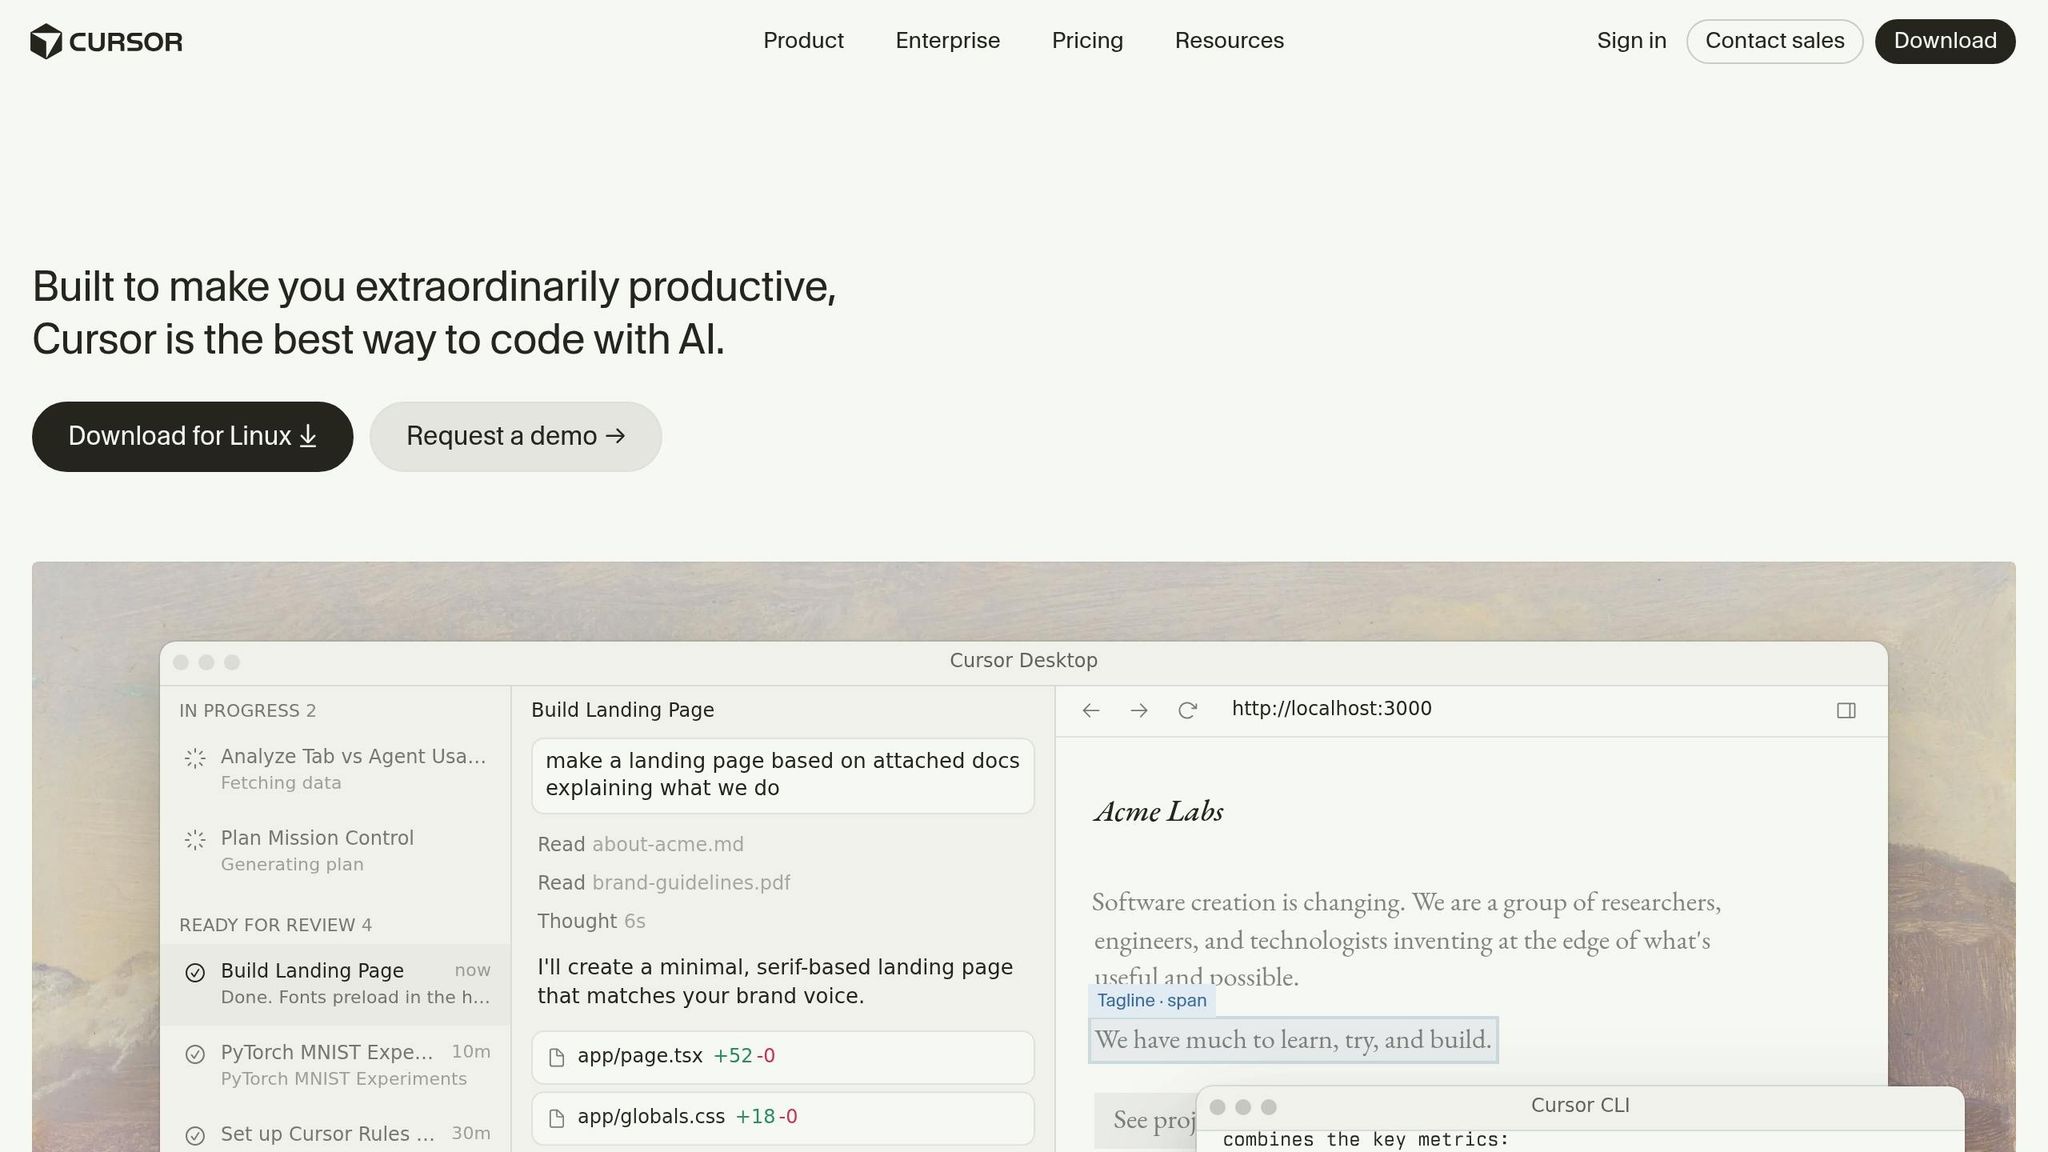Click the localhost:3000 address field
The image size is (2048, 1152).
pyautogui.click(x=1331, y=709)
